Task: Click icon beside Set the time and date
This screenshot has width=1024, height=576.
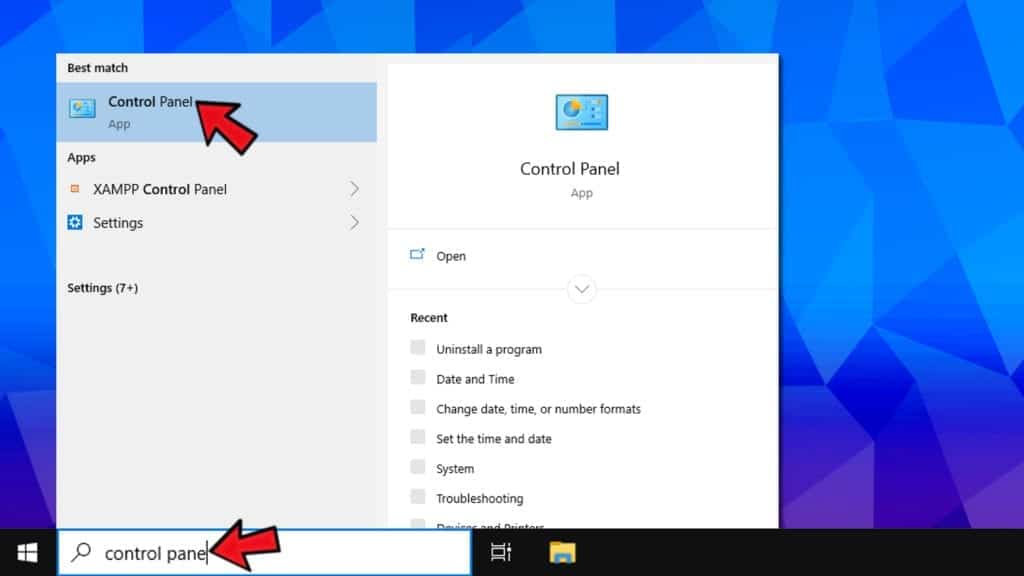Action: pos(418,437)
